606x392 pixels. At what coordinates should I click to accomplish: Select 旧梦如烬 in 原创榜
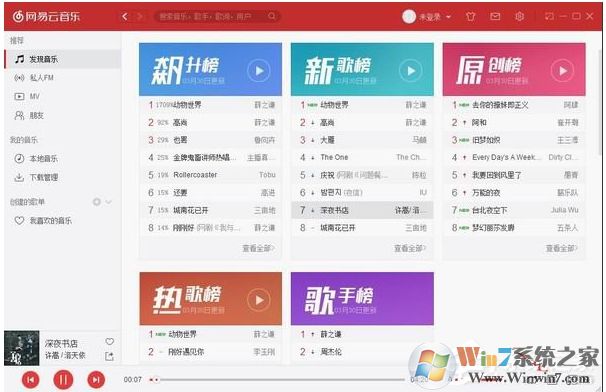(486, 140)
